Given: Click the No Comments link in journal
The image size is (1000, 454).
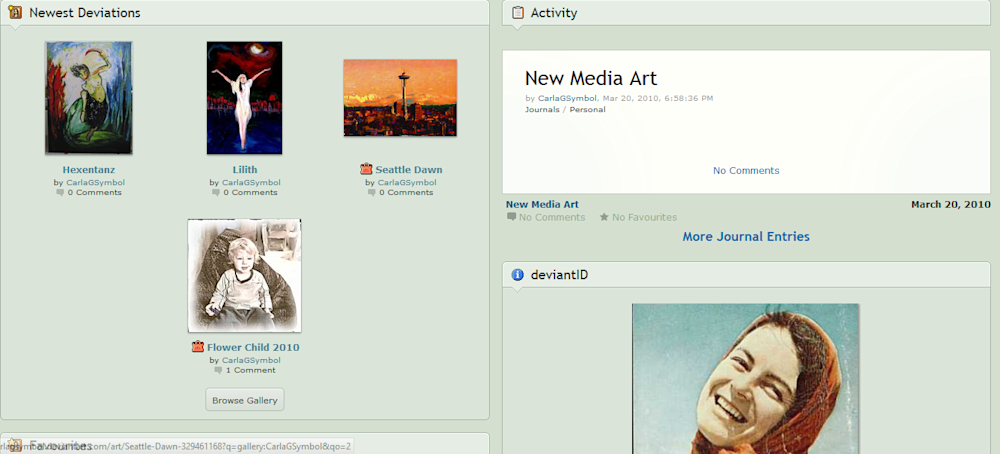Looking at the screenshot, I should [746, 171].
